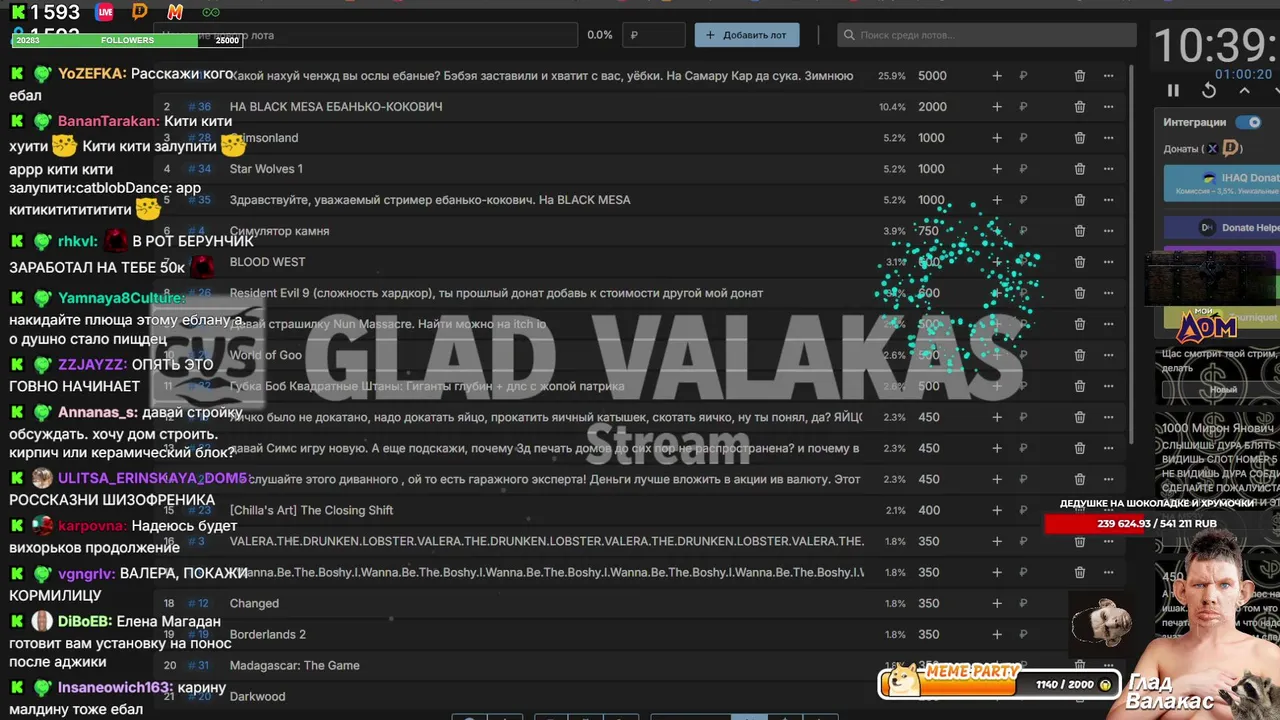Click the 400 amount of The Closing Shift

pyautogui.click(x=929, y=510)
